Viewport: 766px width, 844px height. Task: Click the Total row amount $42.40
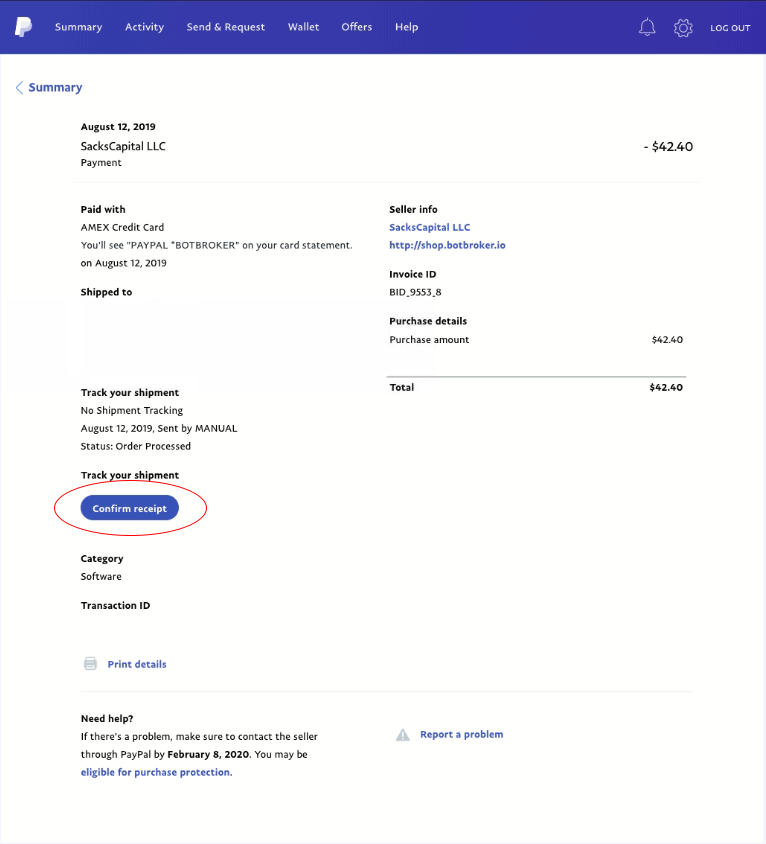(666, 388)
